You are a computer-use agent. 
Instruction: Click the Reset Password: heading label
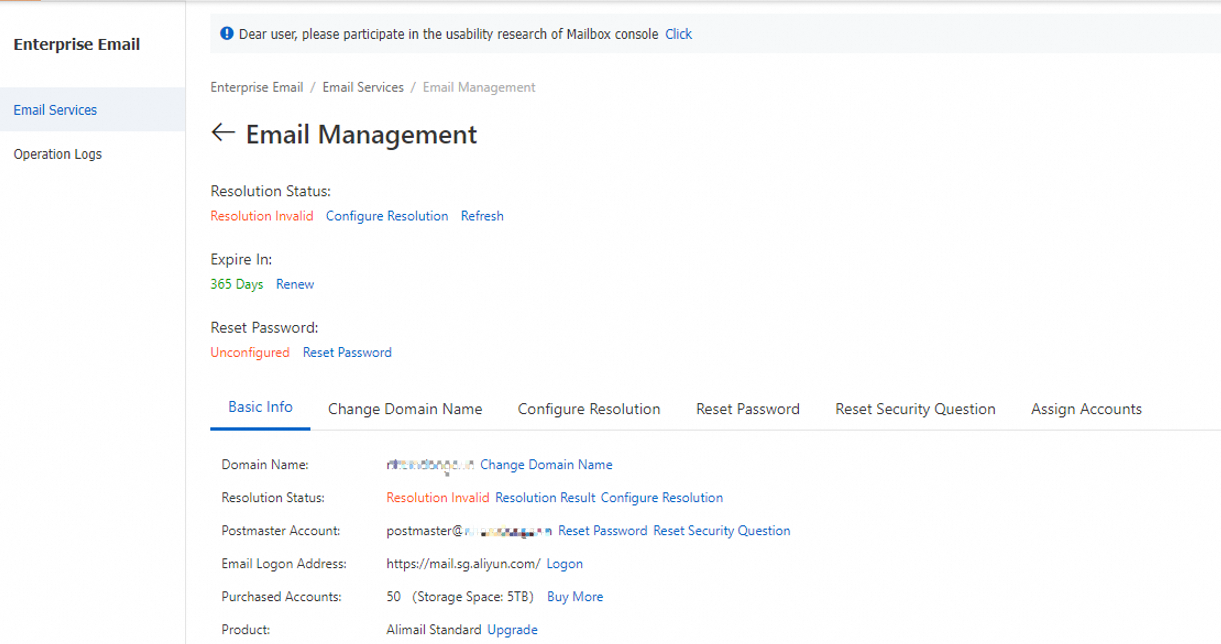point(264,327)
